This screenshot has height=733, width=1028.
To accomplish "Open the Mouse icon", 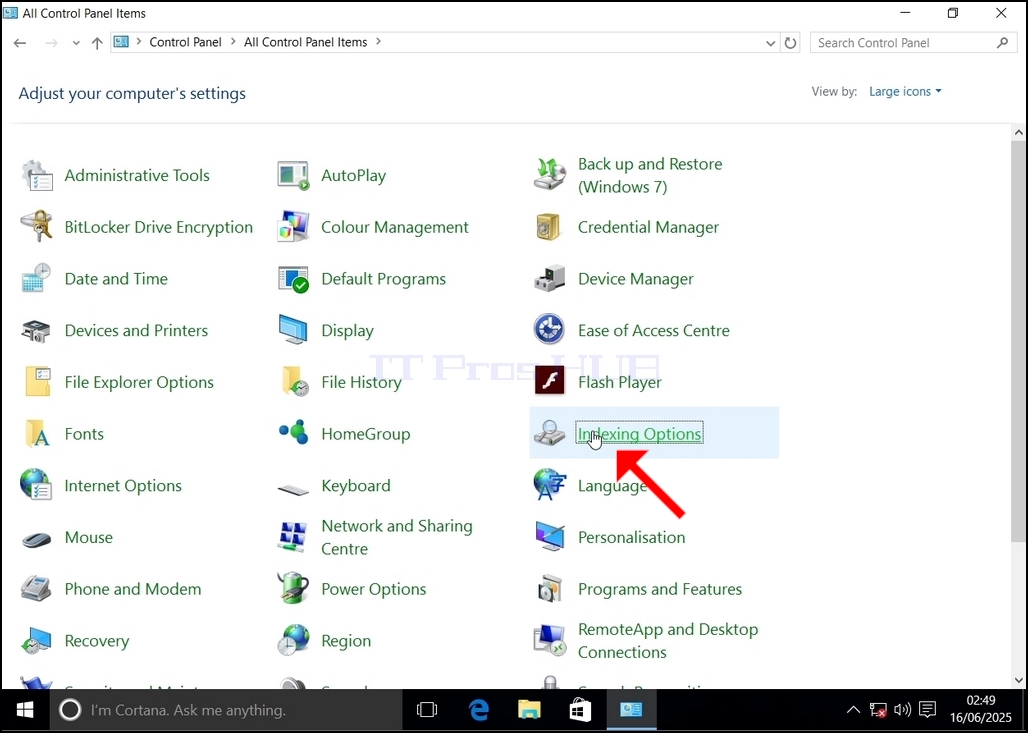I will pos(37,539).
